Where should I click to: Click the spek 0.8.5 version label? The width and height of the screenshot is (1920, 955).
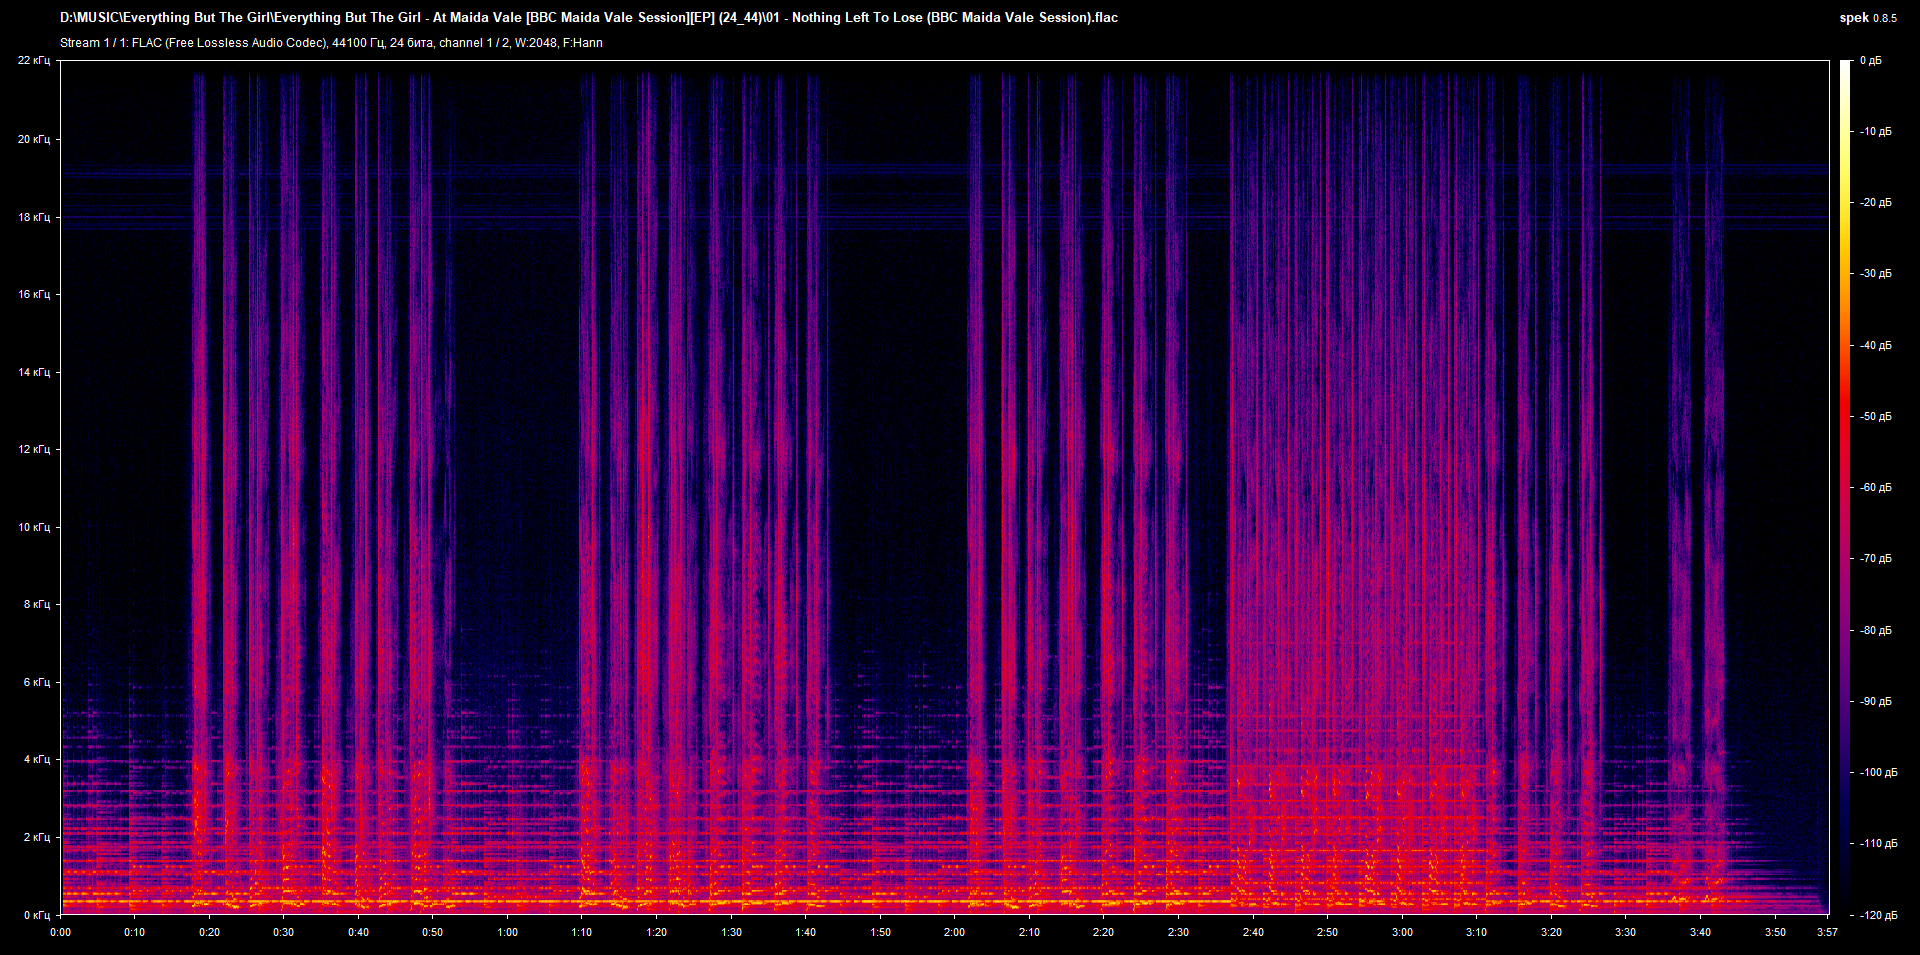tap(1867, 17)
